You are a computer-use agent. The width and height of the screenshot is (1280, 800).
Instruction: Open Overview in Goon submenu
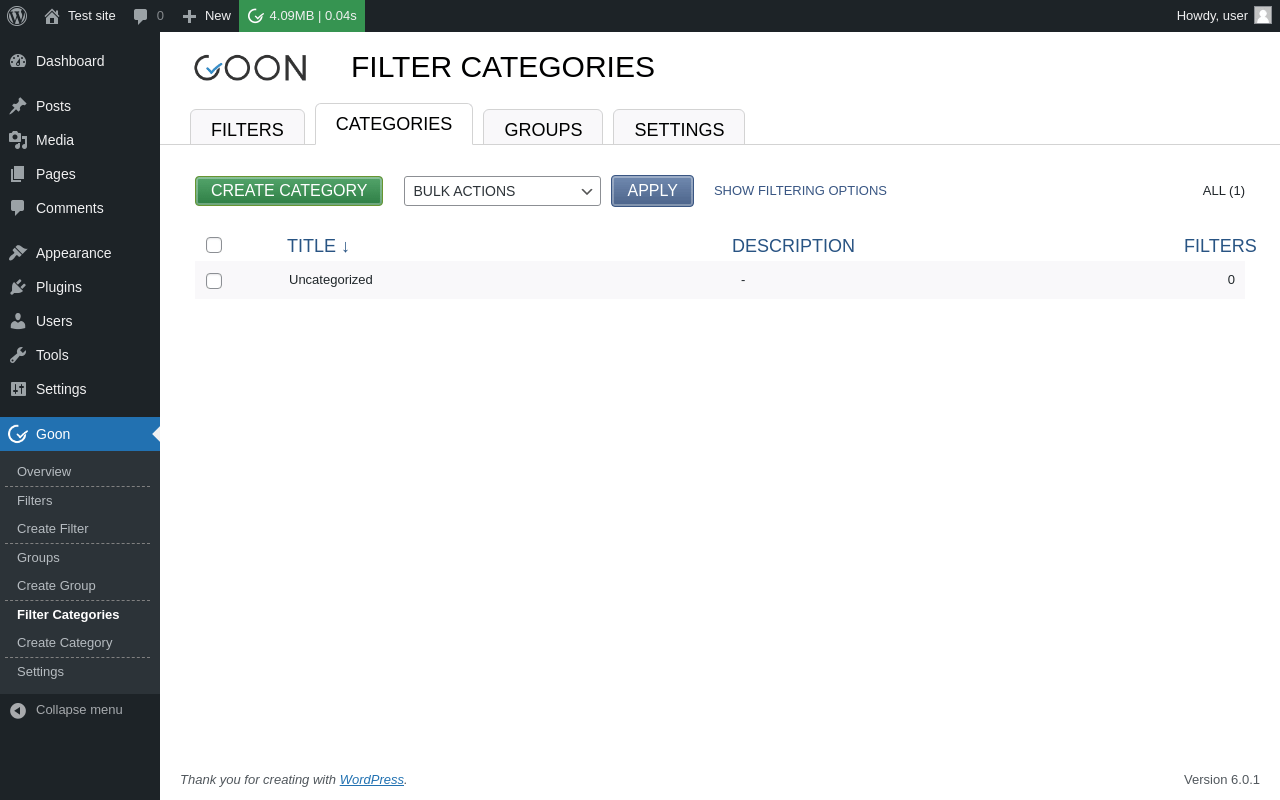(44, 472)
